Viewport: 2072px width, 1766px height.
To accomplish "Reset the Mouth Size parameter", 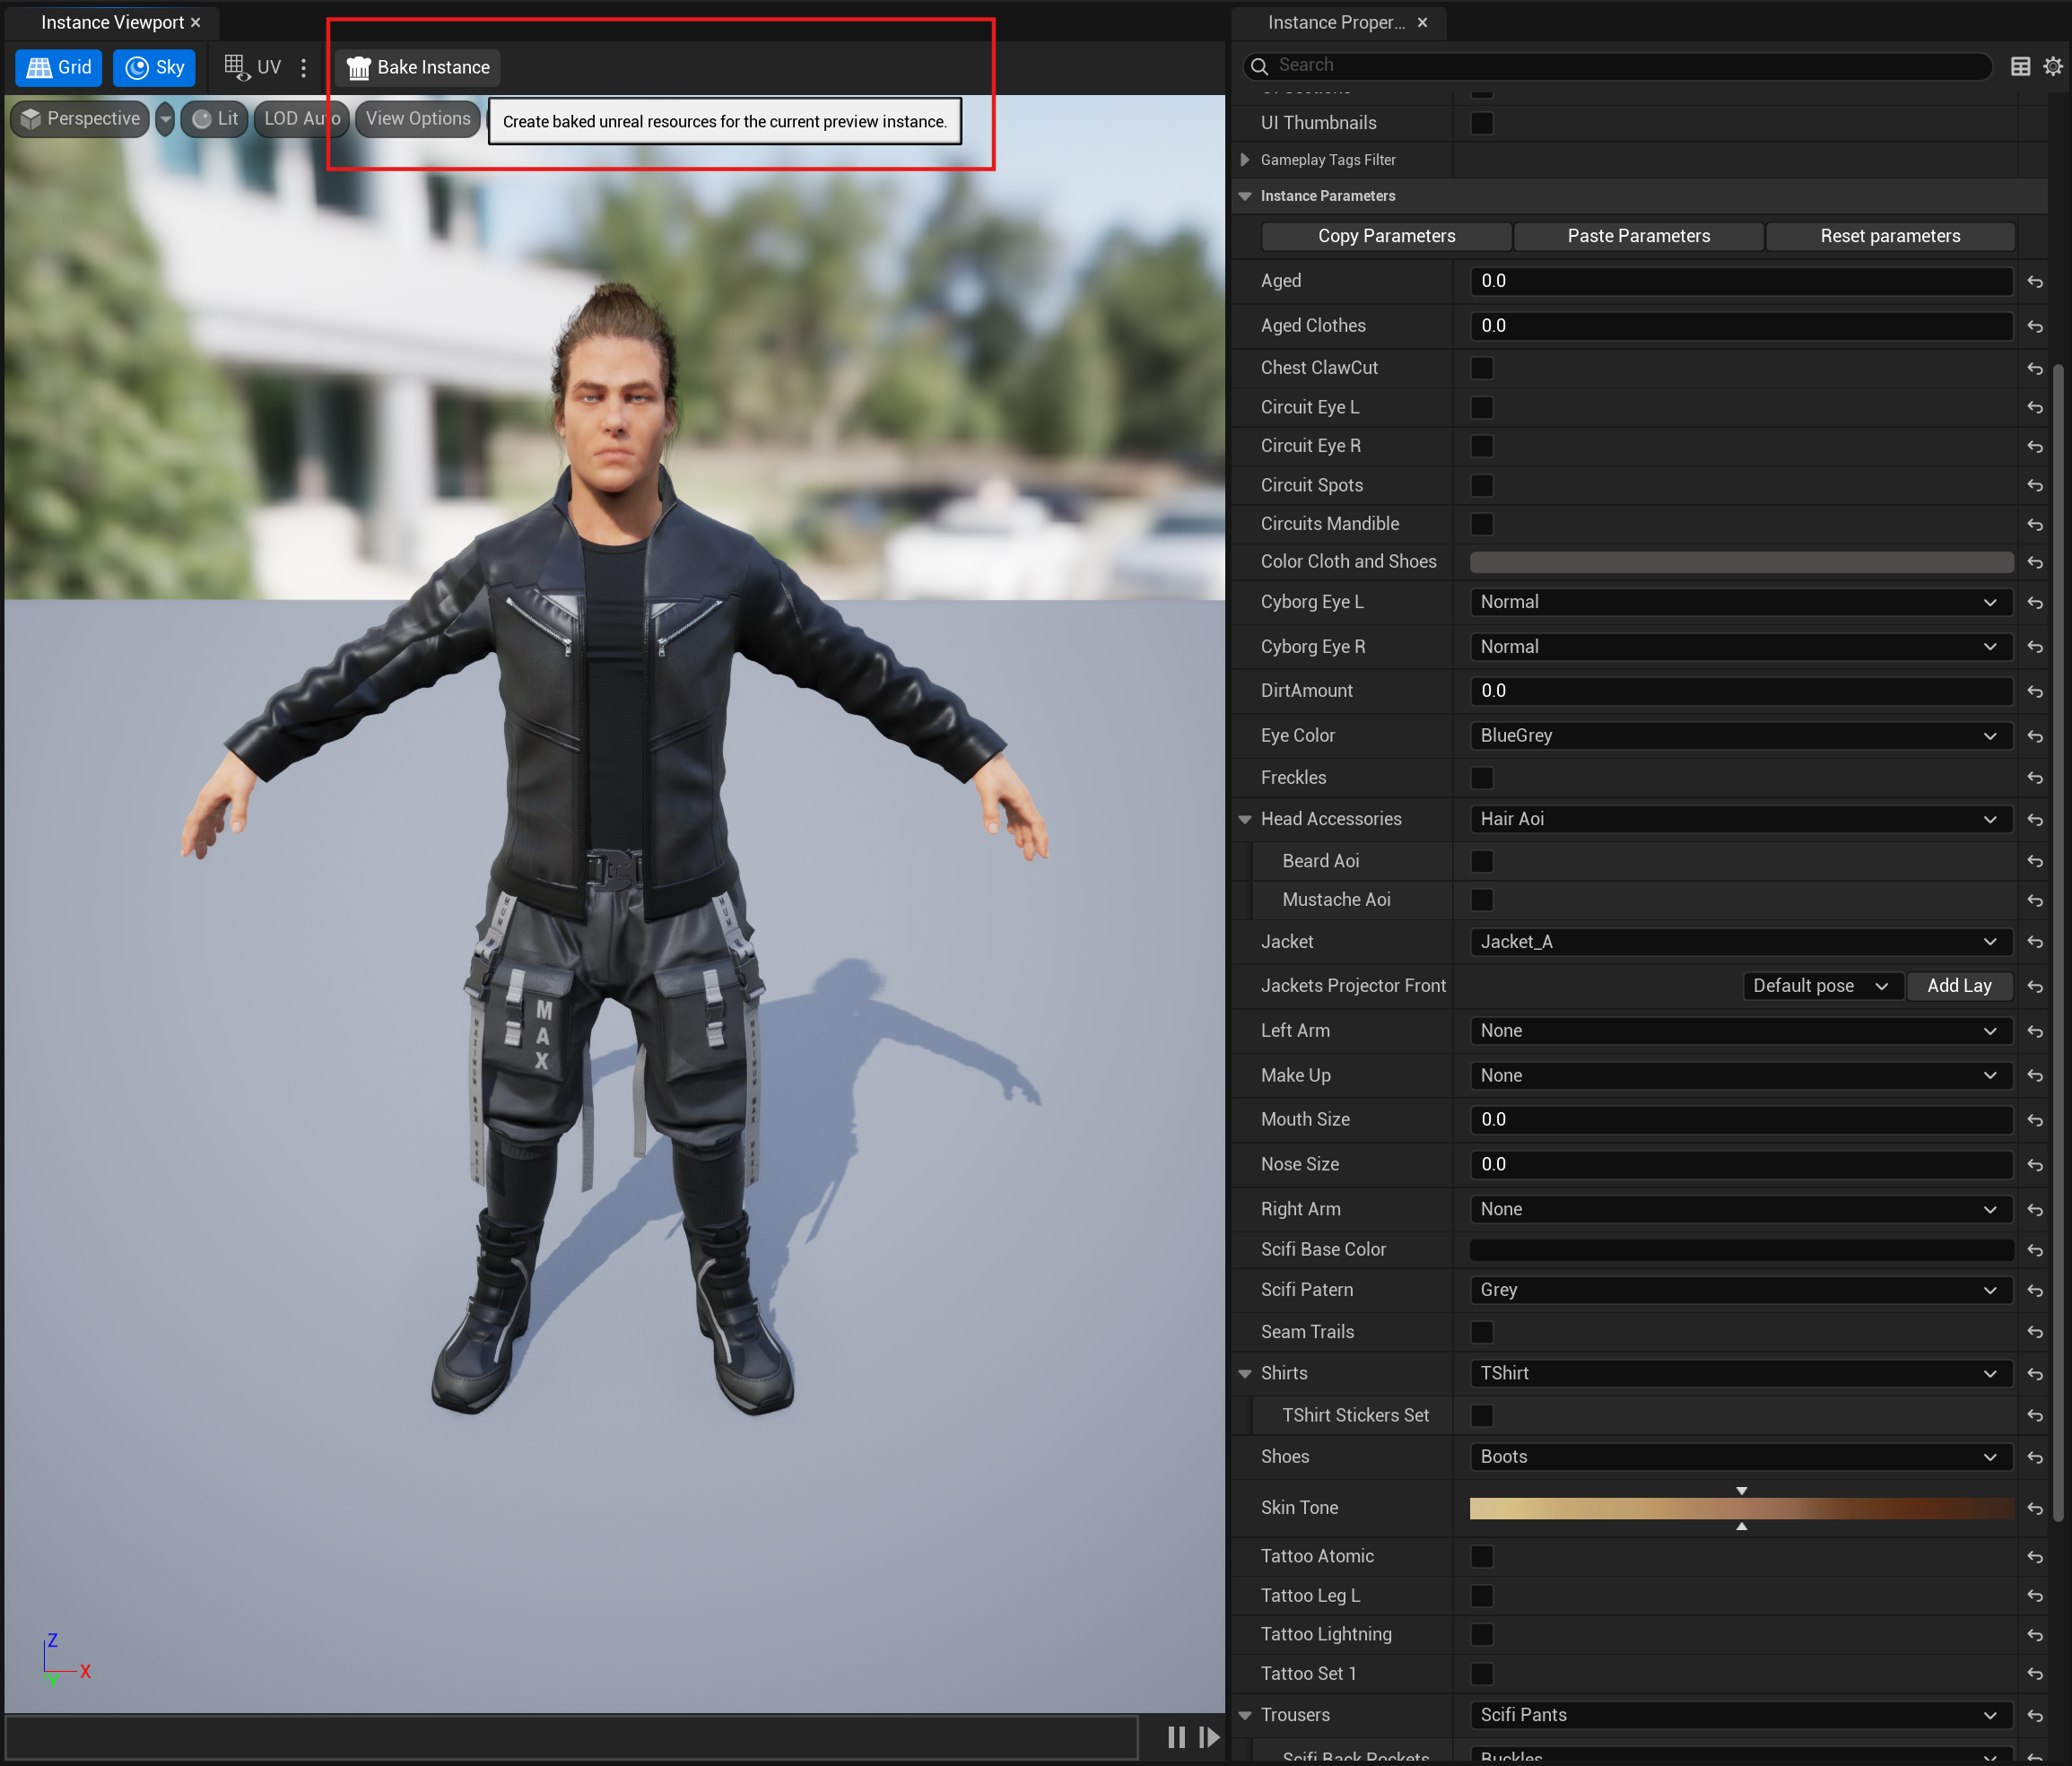I will (2035, 1121).
